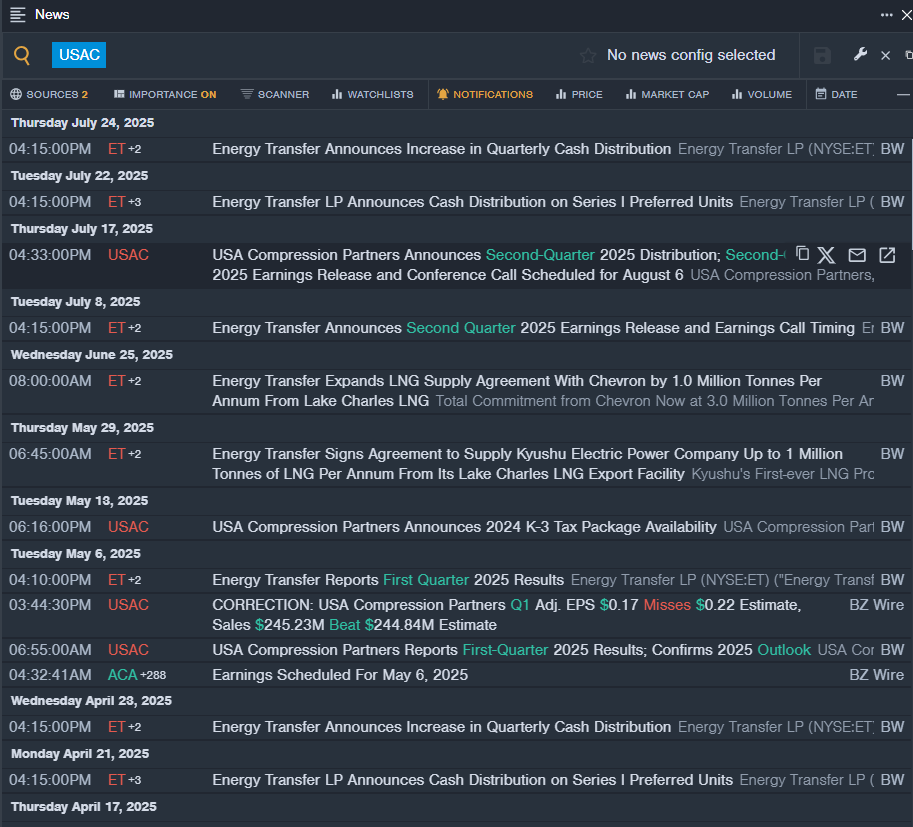Open the 'No news config selected' dropdown
This screenshot has width=913, height=827.
coord(691,55)
